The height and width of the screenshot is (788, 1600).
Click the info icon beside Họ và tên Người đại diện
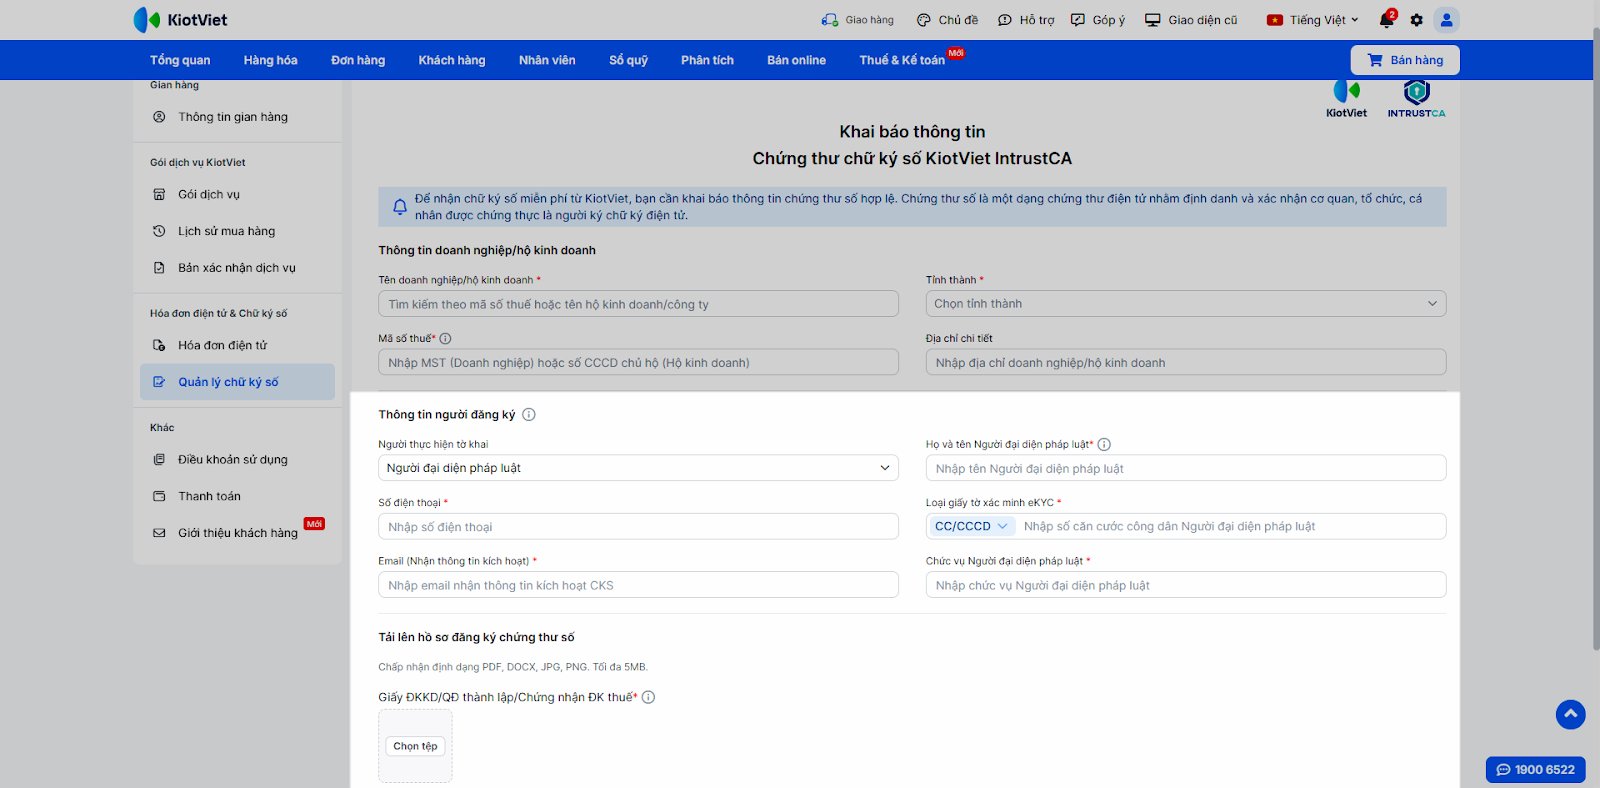coord(1104,445)
